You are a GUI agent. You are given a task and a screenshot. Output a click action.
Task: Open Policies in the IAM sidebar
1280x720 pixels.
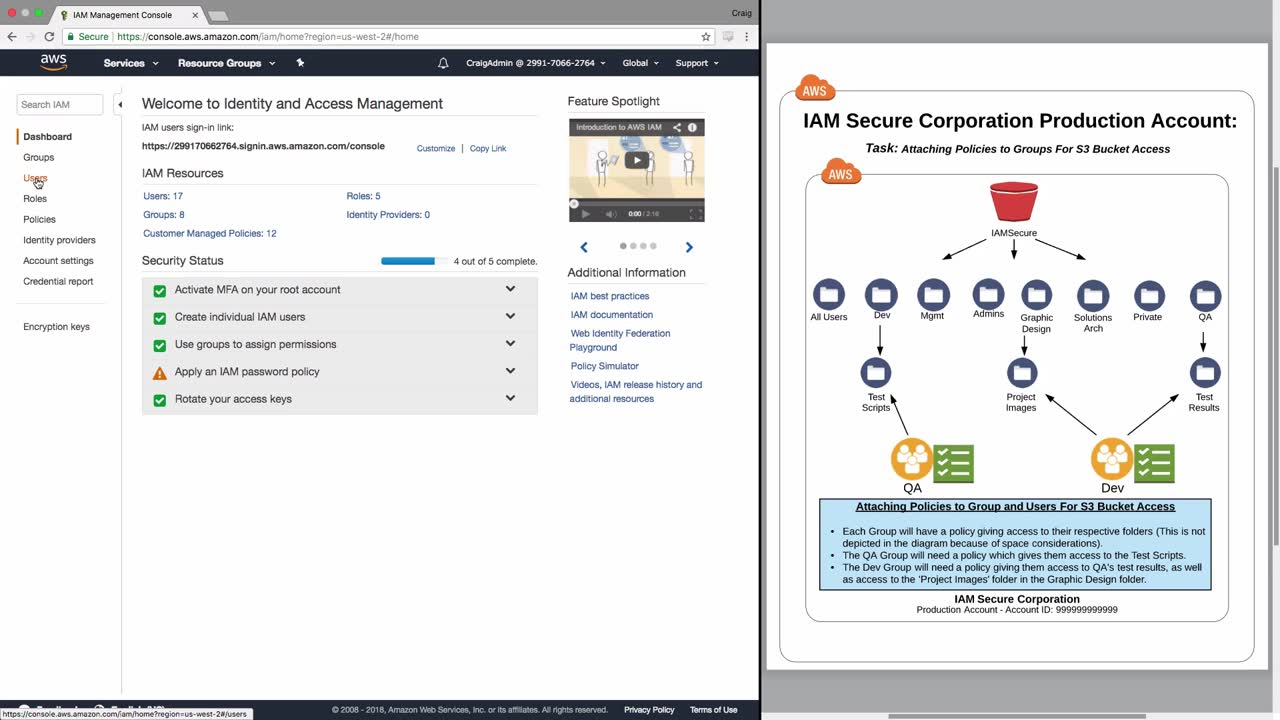click(x=40, y=219)
